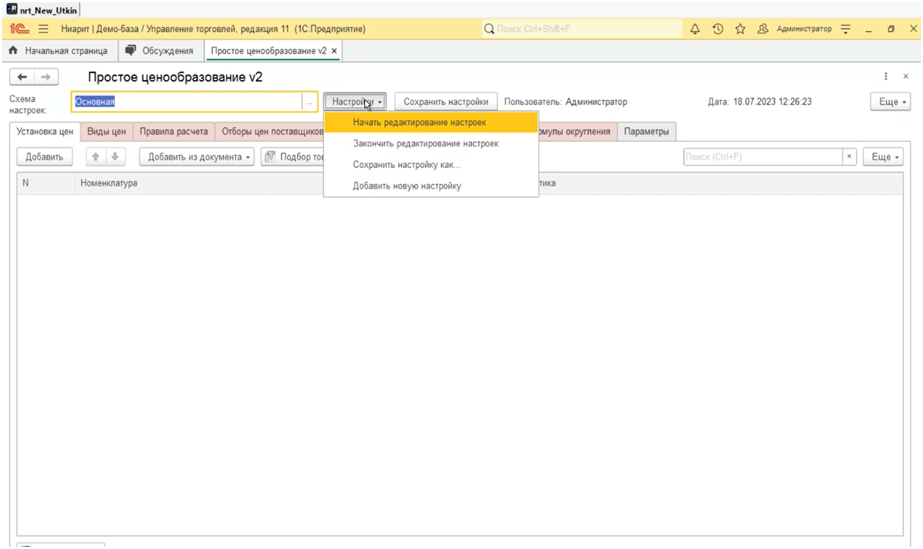Move row up with up arrow icon
This screenshot has height=549, width=923.
(95, 157)
